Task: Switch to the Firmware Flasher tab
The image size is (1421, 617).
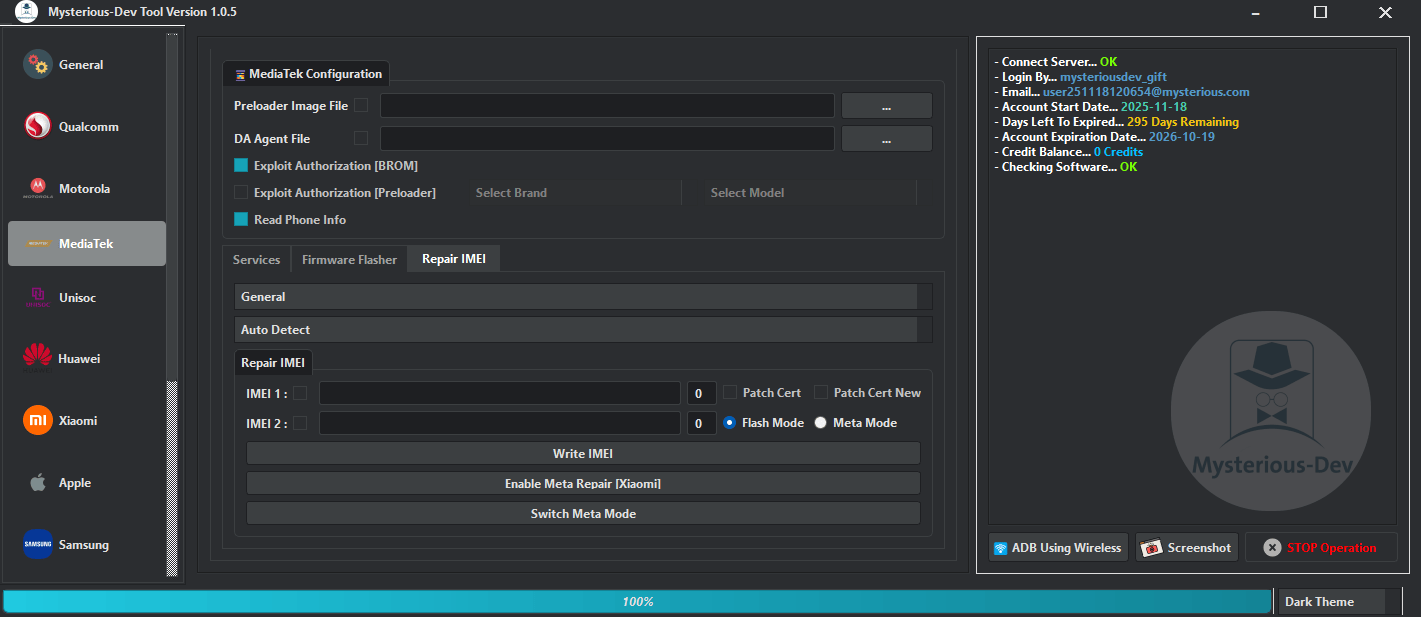Action: pyautogui.click(x=348, y=258)
